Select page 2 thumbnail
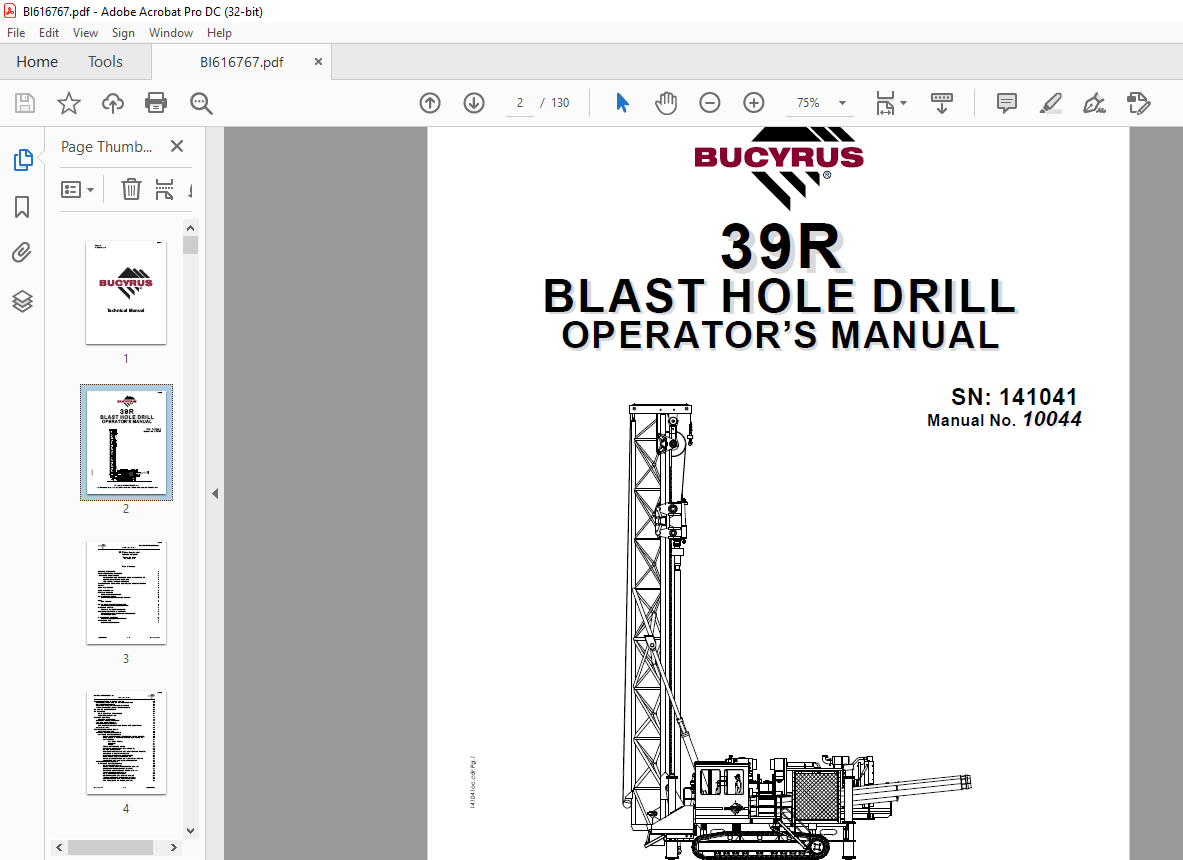Screen dimensions: 1183x860 point(126,442)
